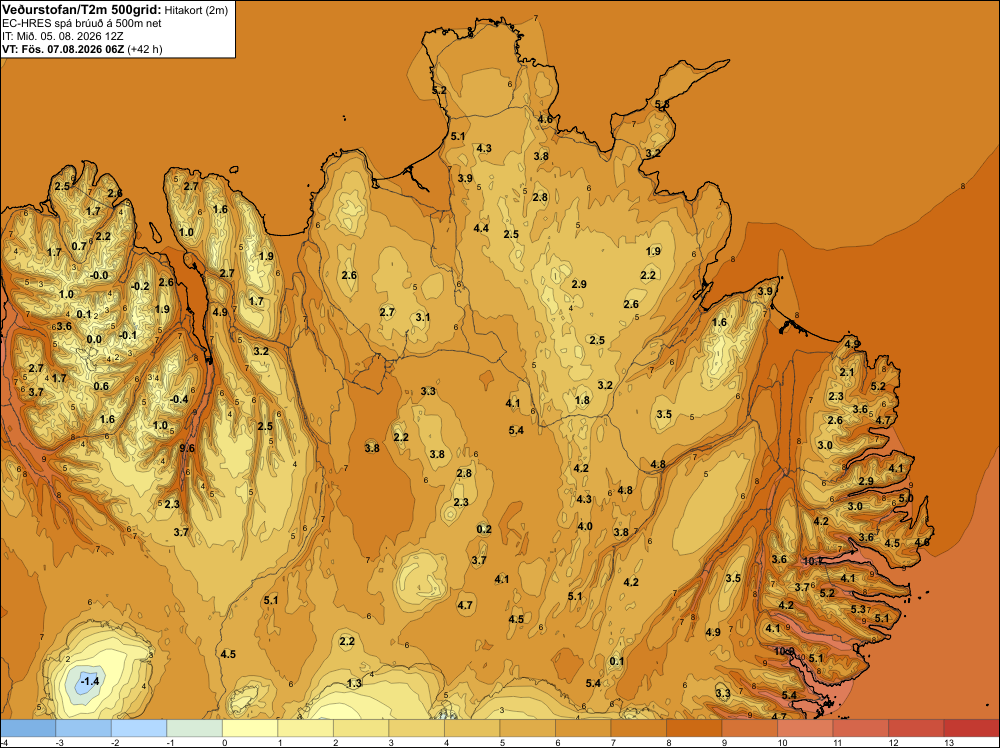Viewport: 1000px width, 748px height.
Task: Select the VT valid time line in header
Action: [82, 49]
